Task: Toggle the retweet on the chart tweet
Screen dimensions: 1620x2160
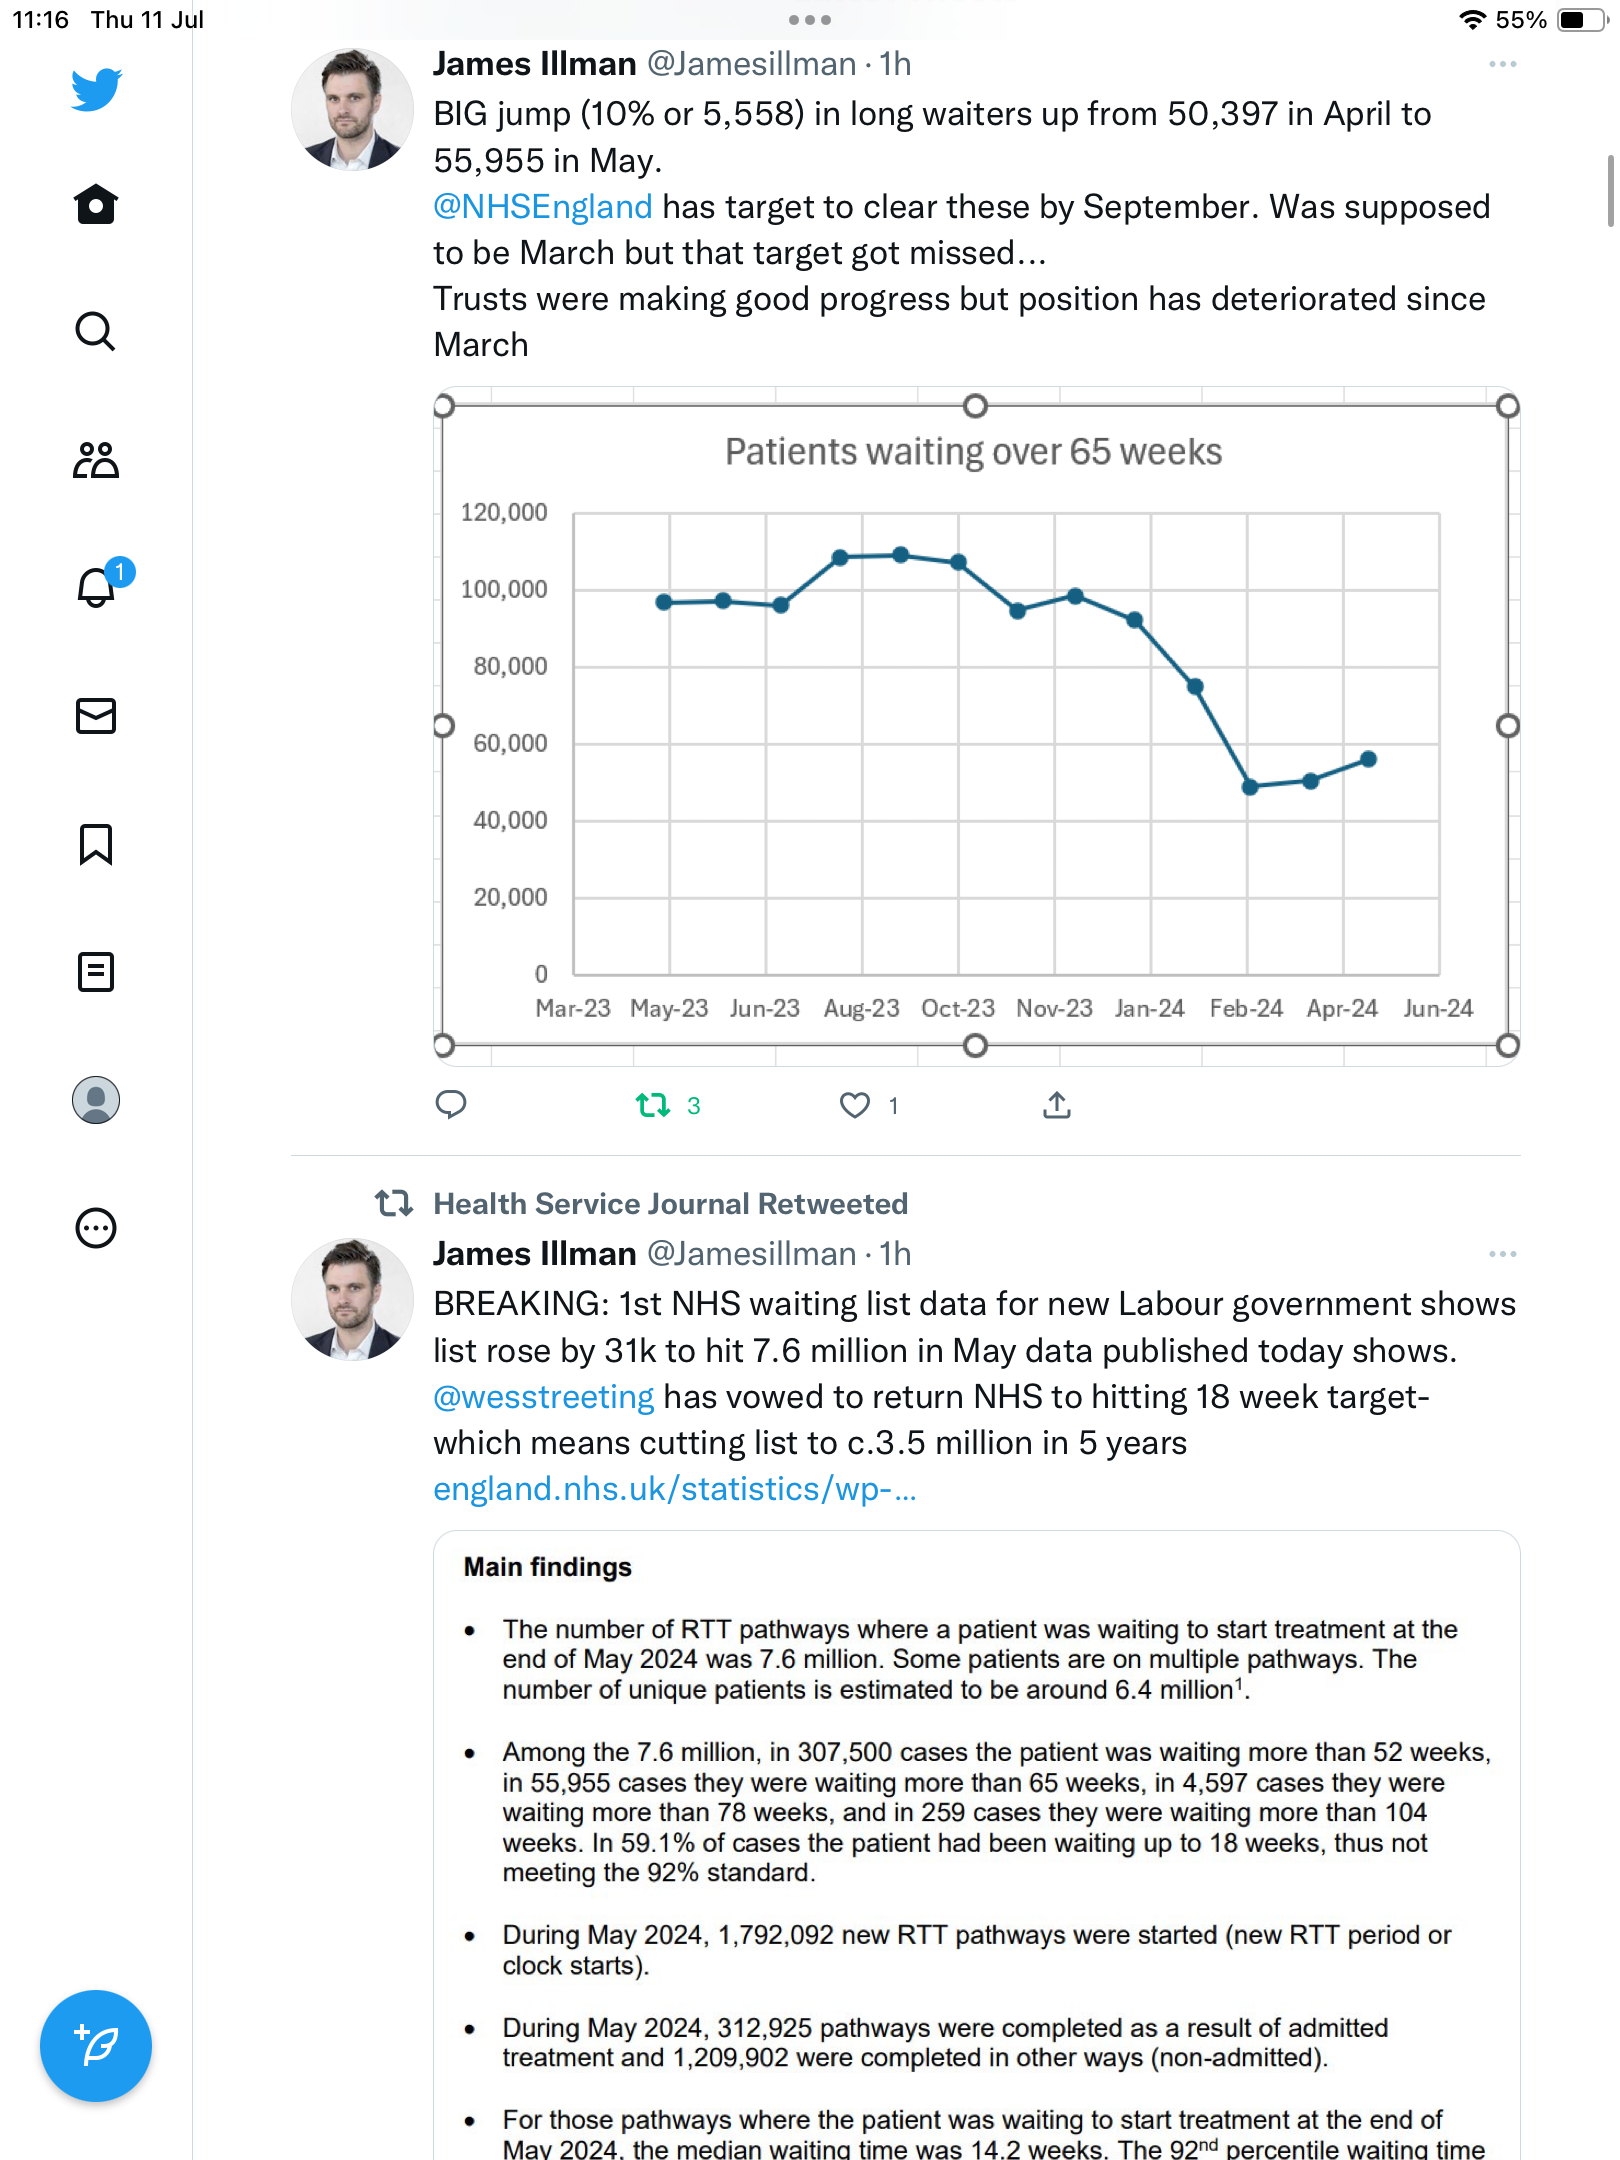Action: pos(653,1105)
